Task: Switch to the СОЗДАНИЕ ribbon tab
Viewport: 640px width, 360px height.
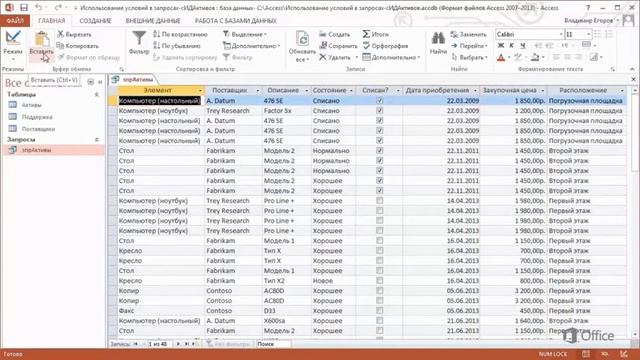Action: coord(95,20)
